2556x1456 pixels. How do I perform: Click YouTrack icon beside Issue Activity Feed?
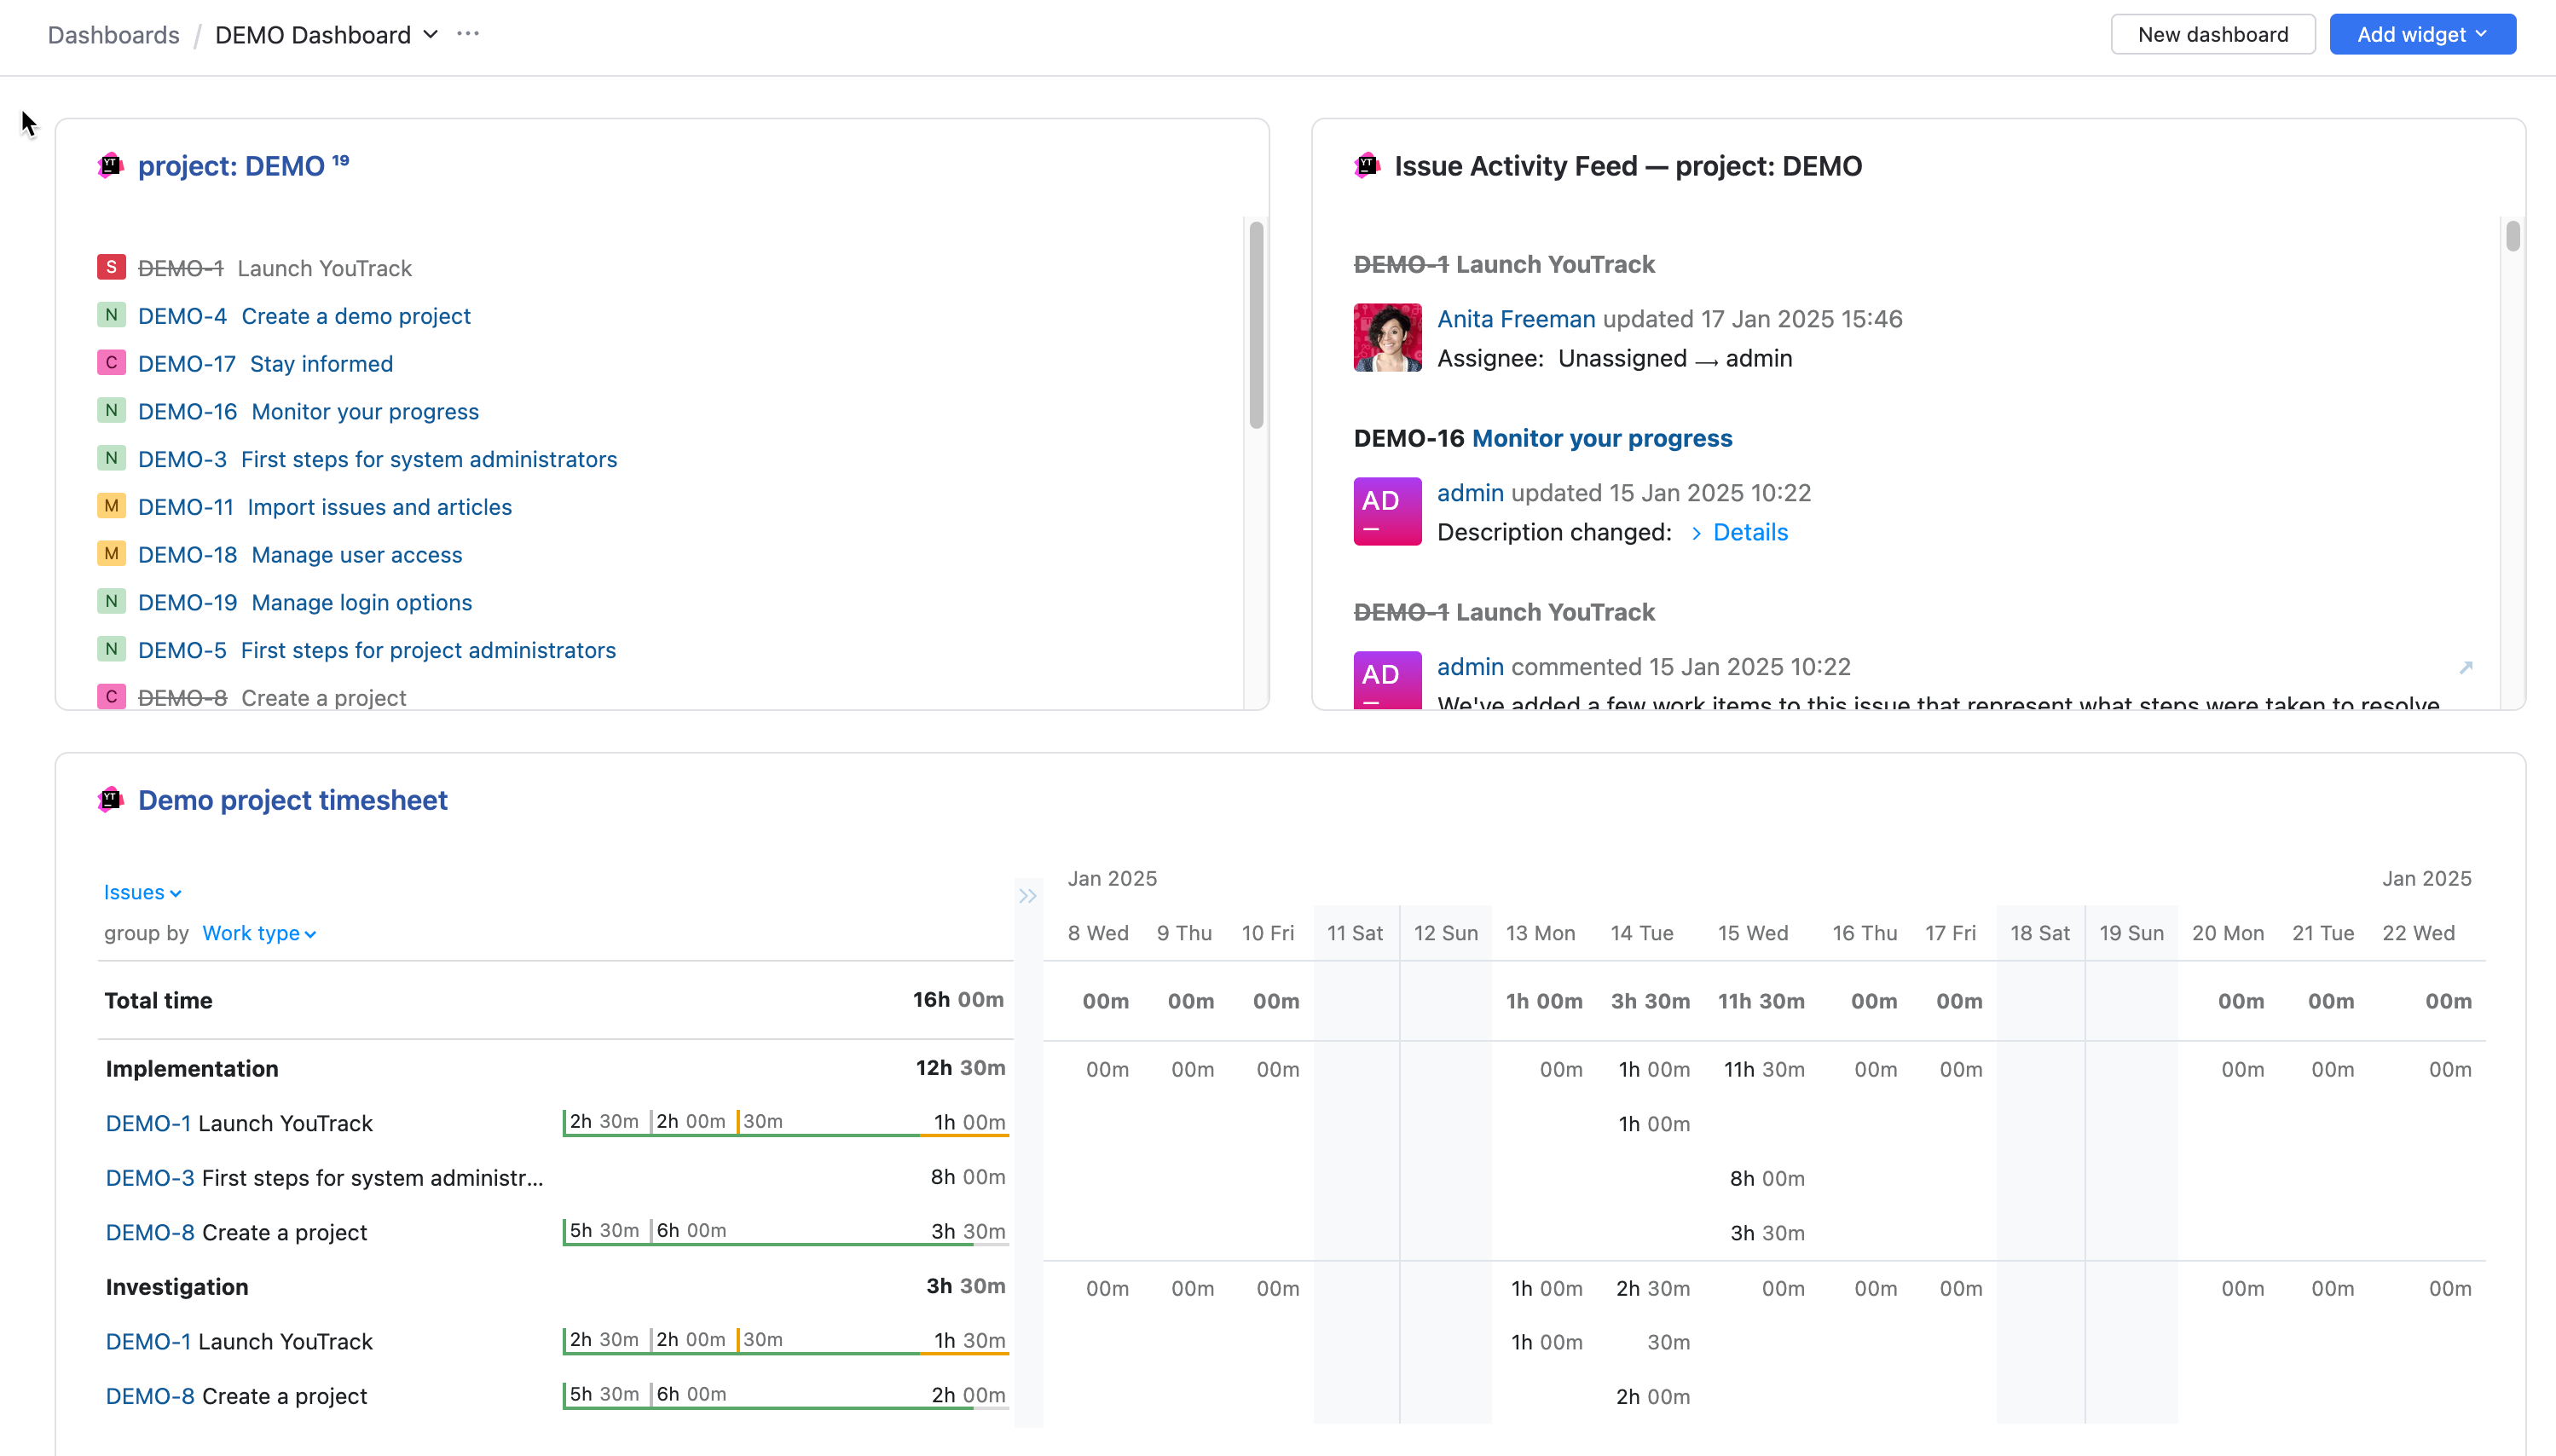click(1367, 165)
